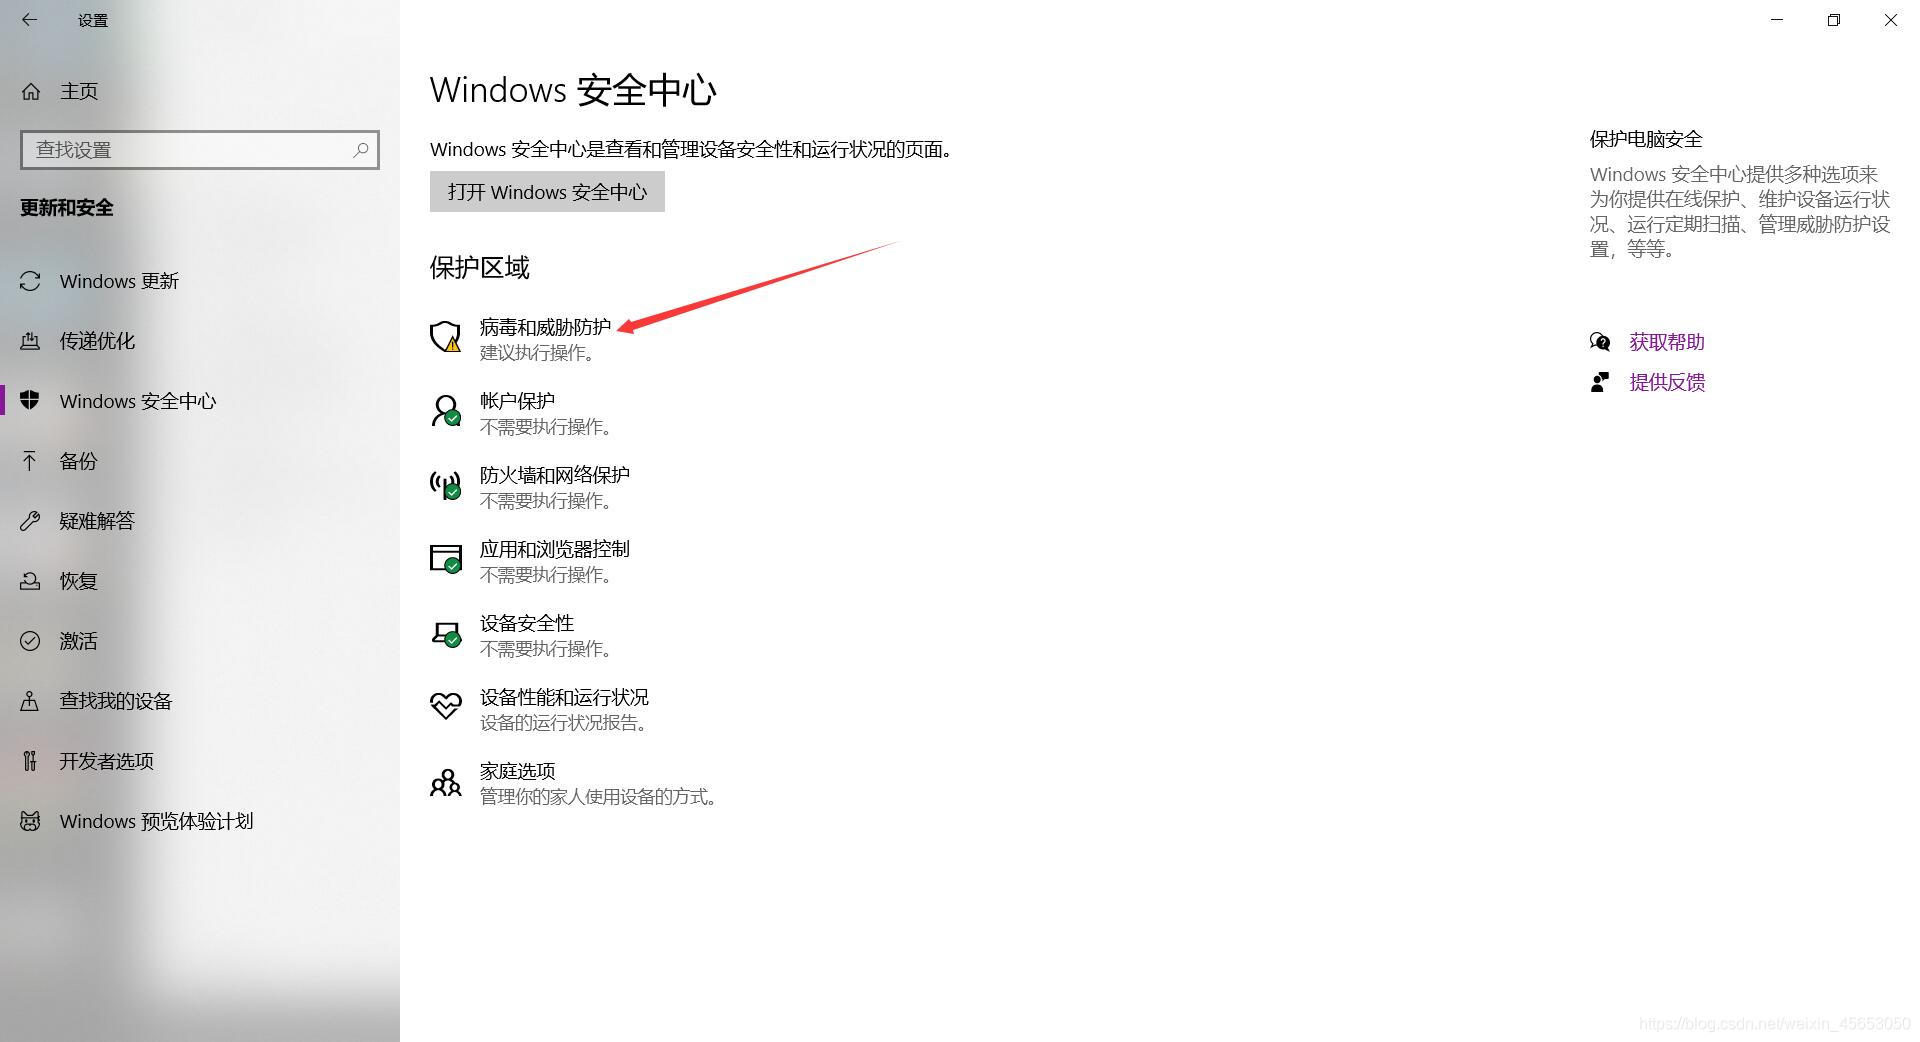
Task: Select Windows 安全中心 sidebar item
Action: coord(200,401)
